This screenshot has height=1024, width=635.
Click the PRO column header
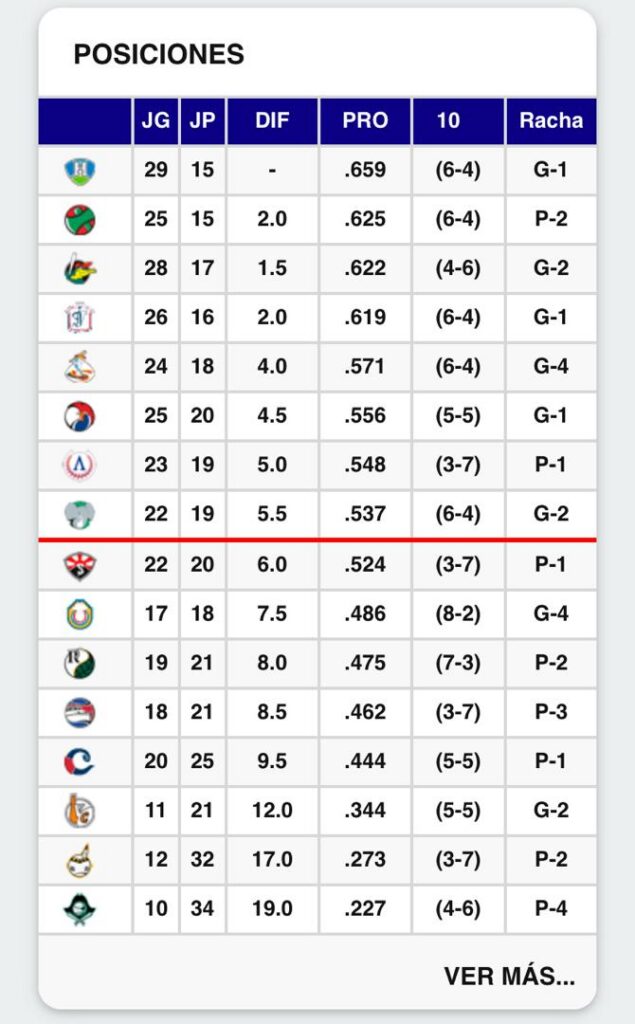tap(365, 121)
